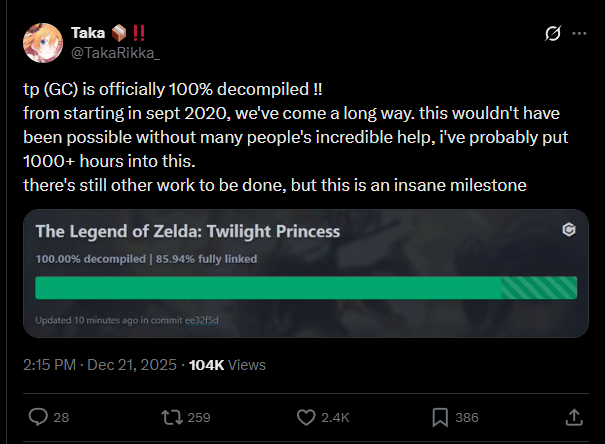Like the tweet with the heart icon
This screenshot has height=444, width=605.
[x=306, y=417]
